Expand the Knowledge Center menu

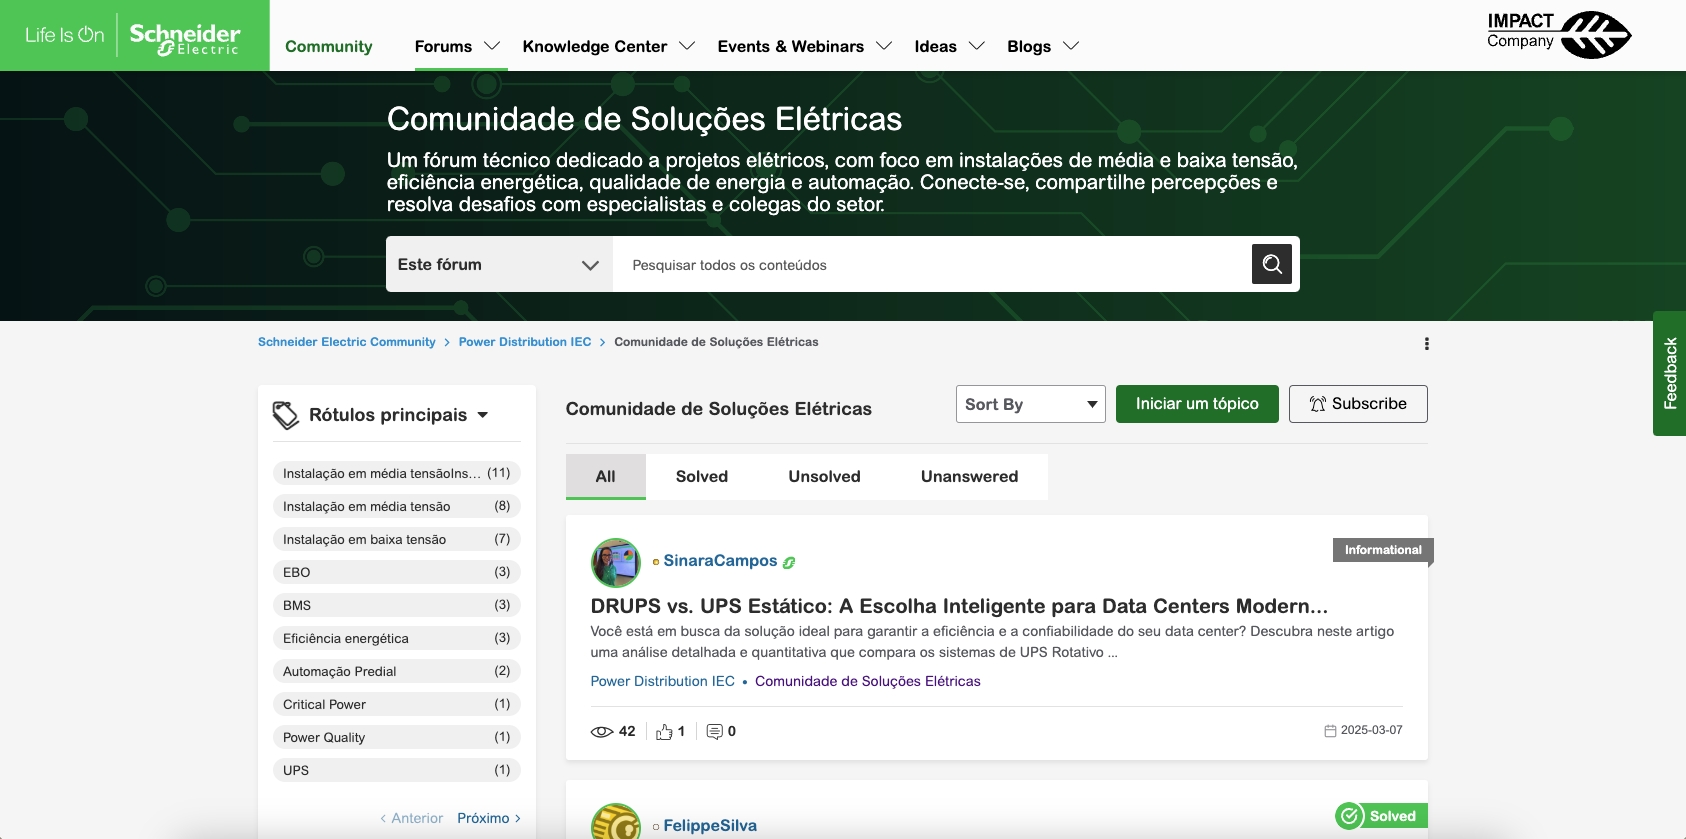click(x=608, y=46)
